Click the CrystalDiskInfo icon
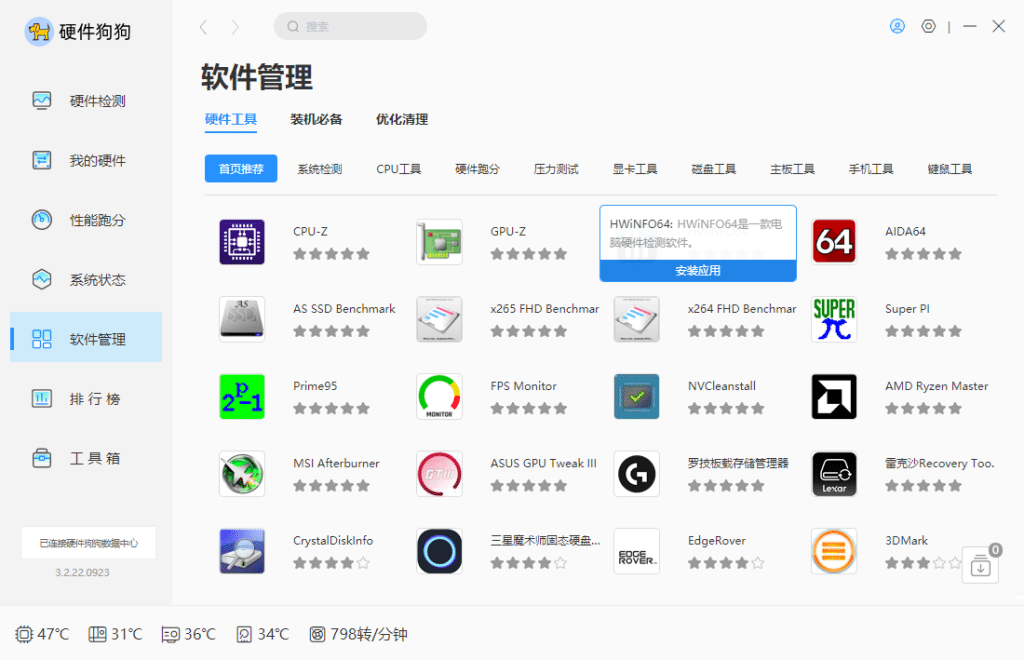The height and width of the screenshot is (660, 1024). pos(242,551)
